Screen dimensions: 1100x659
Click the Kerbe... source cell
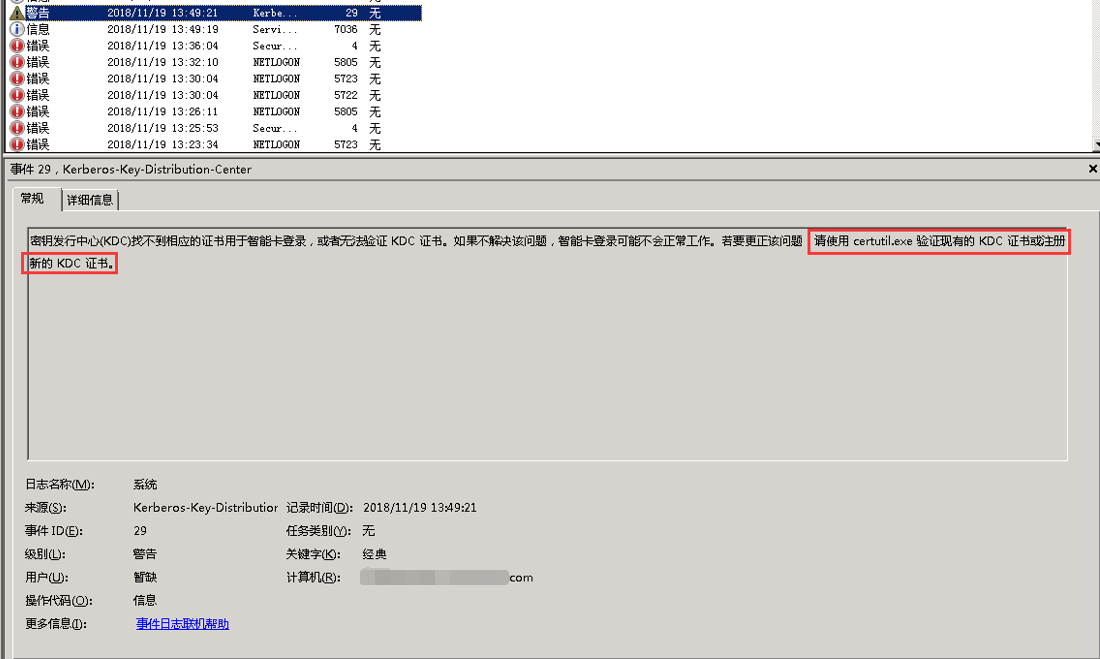click(275, 13)
